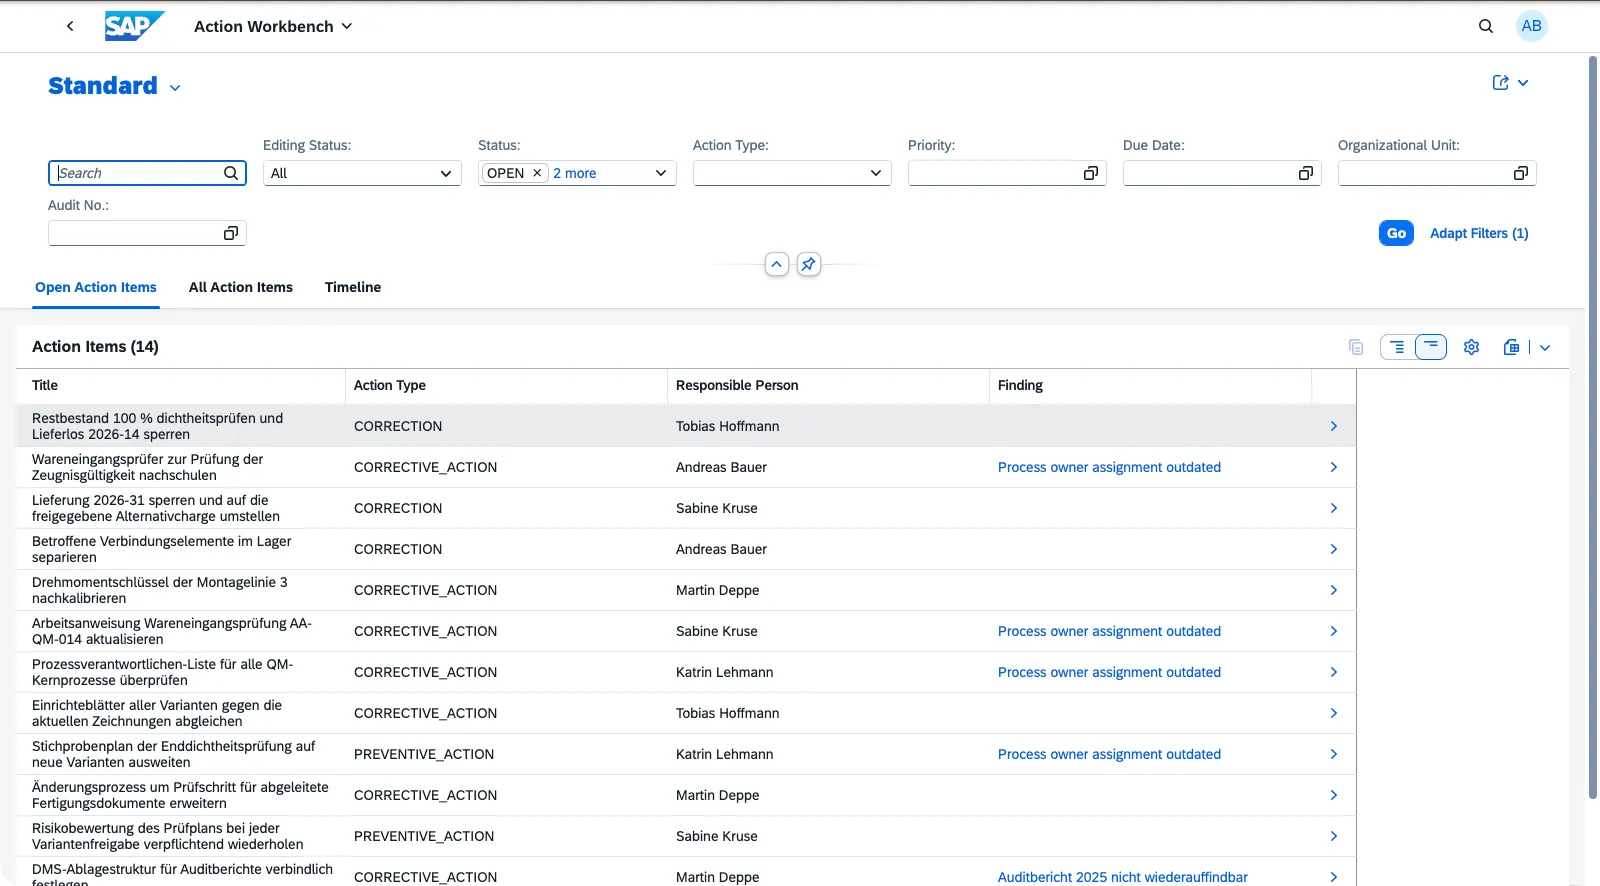Screen dimensions: 1600x886
Task: Click the copy icon in table toolbar
Action: (x=1356, y=347)
